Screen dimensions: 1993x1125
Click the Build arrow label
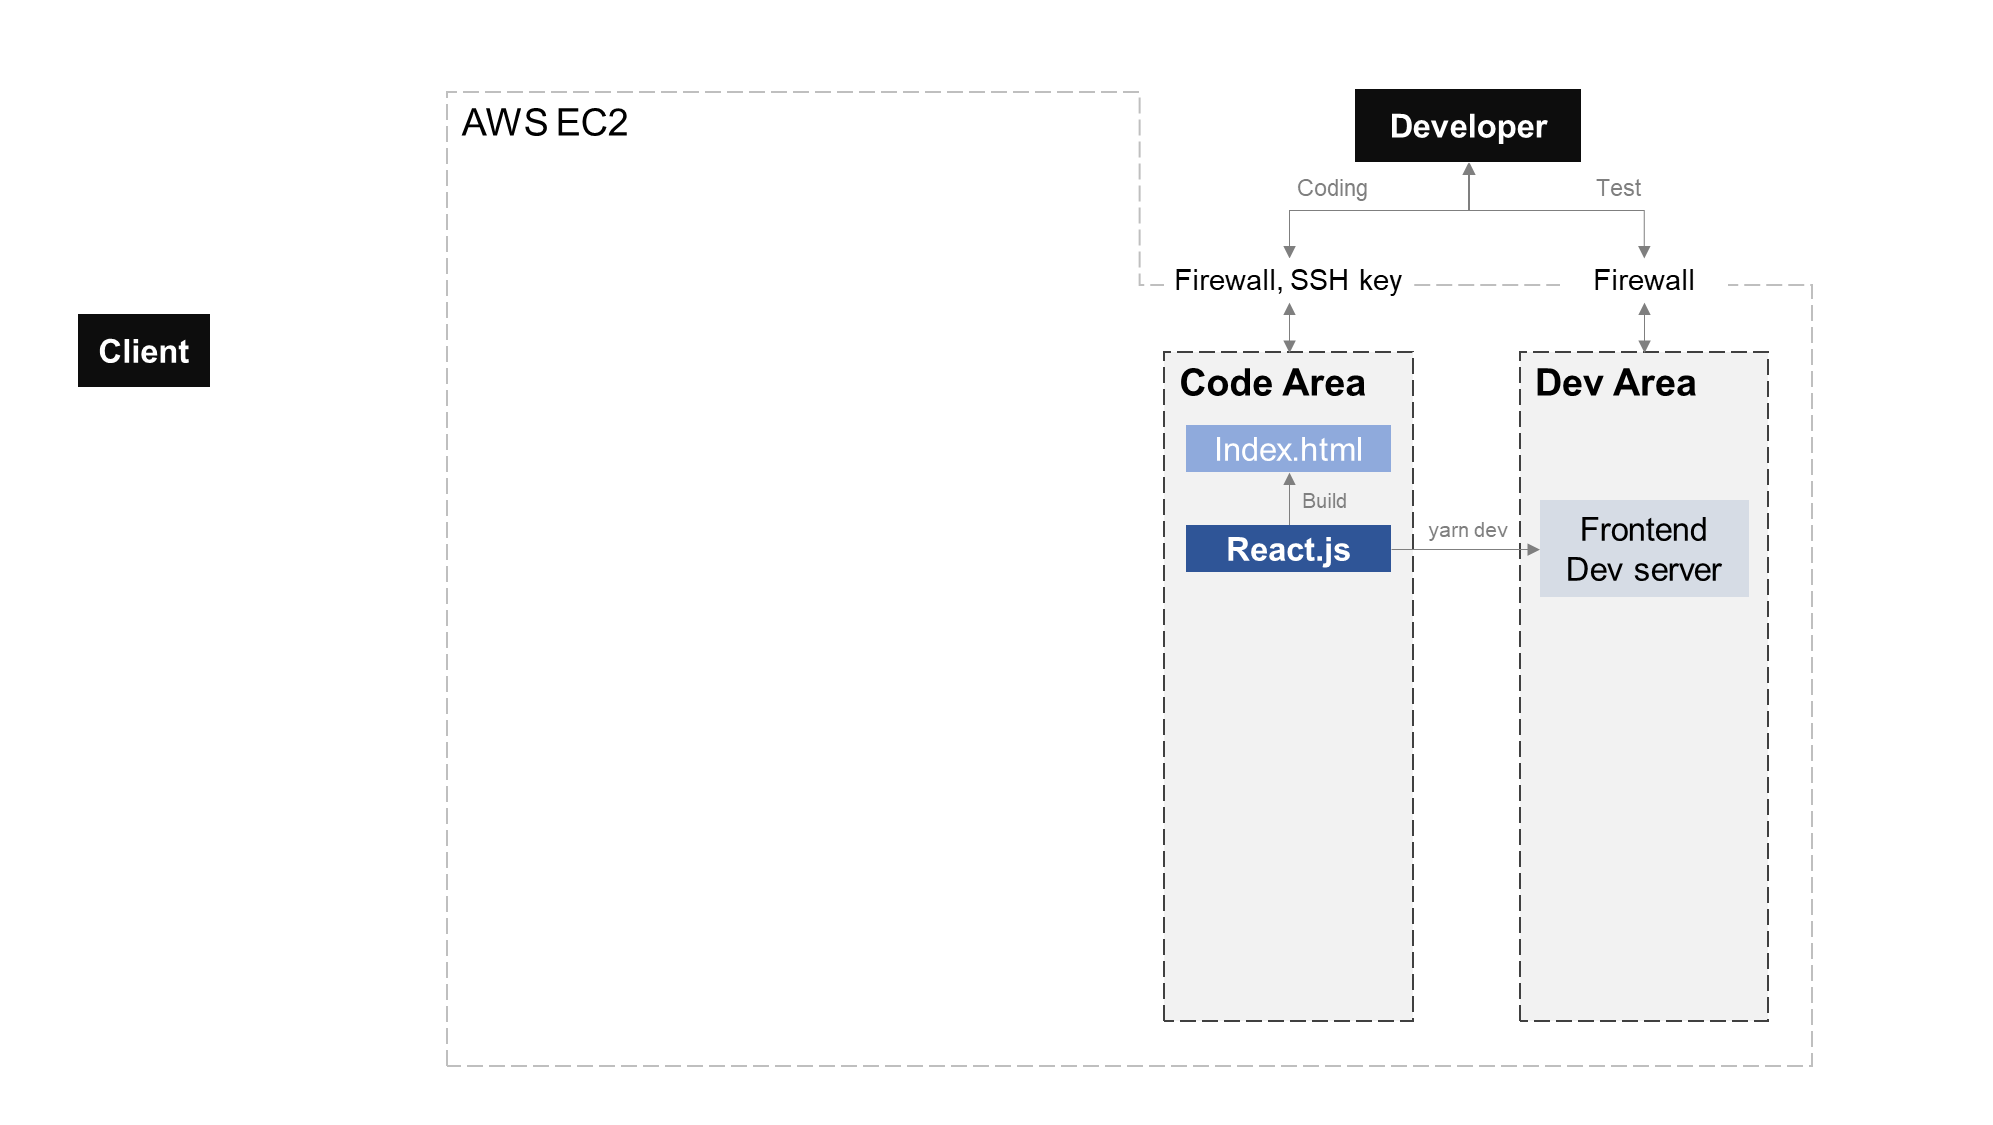click(x=1324, y=501)
